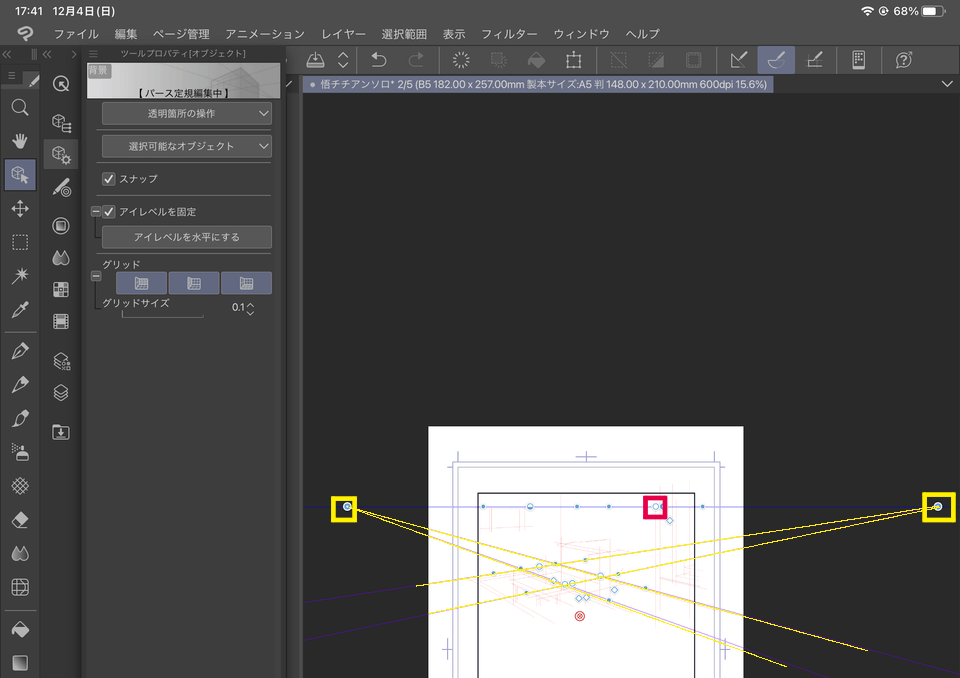The height and width of the screenshot is (678, 960).
Task: Uncheck アイレベルを固定
Action: point(108,211)
